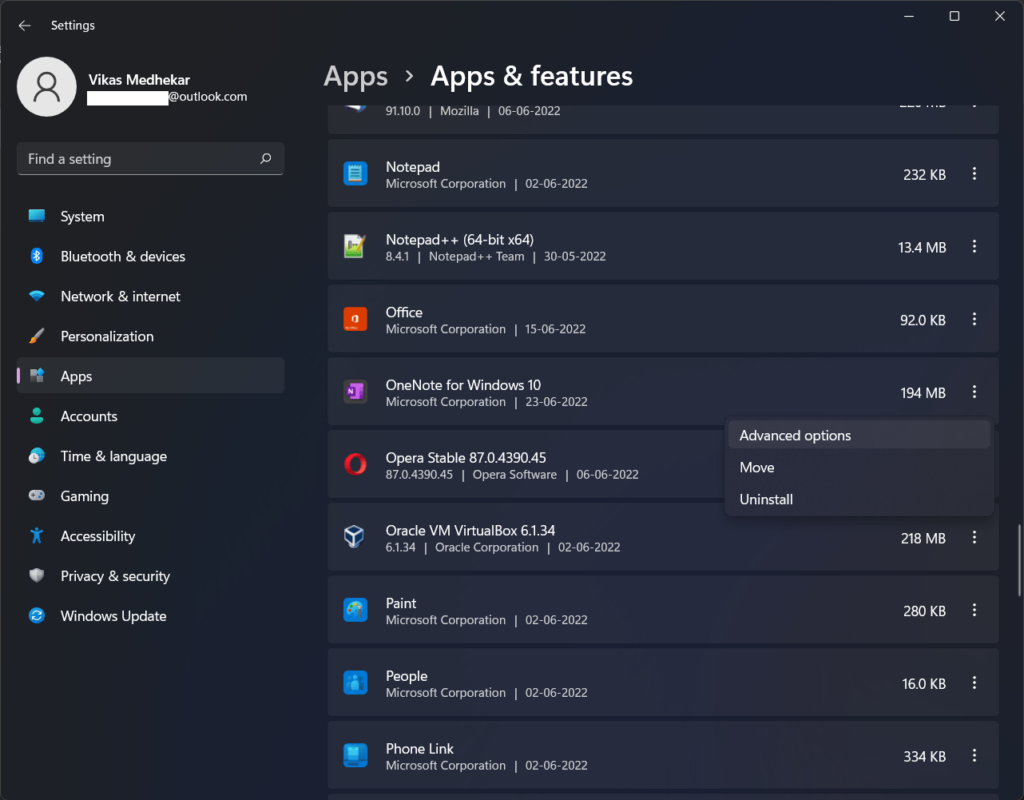Open more options for Notepad
Image resolution: width=1024 pixels, height=800 pixels.
tap(974, 174)
